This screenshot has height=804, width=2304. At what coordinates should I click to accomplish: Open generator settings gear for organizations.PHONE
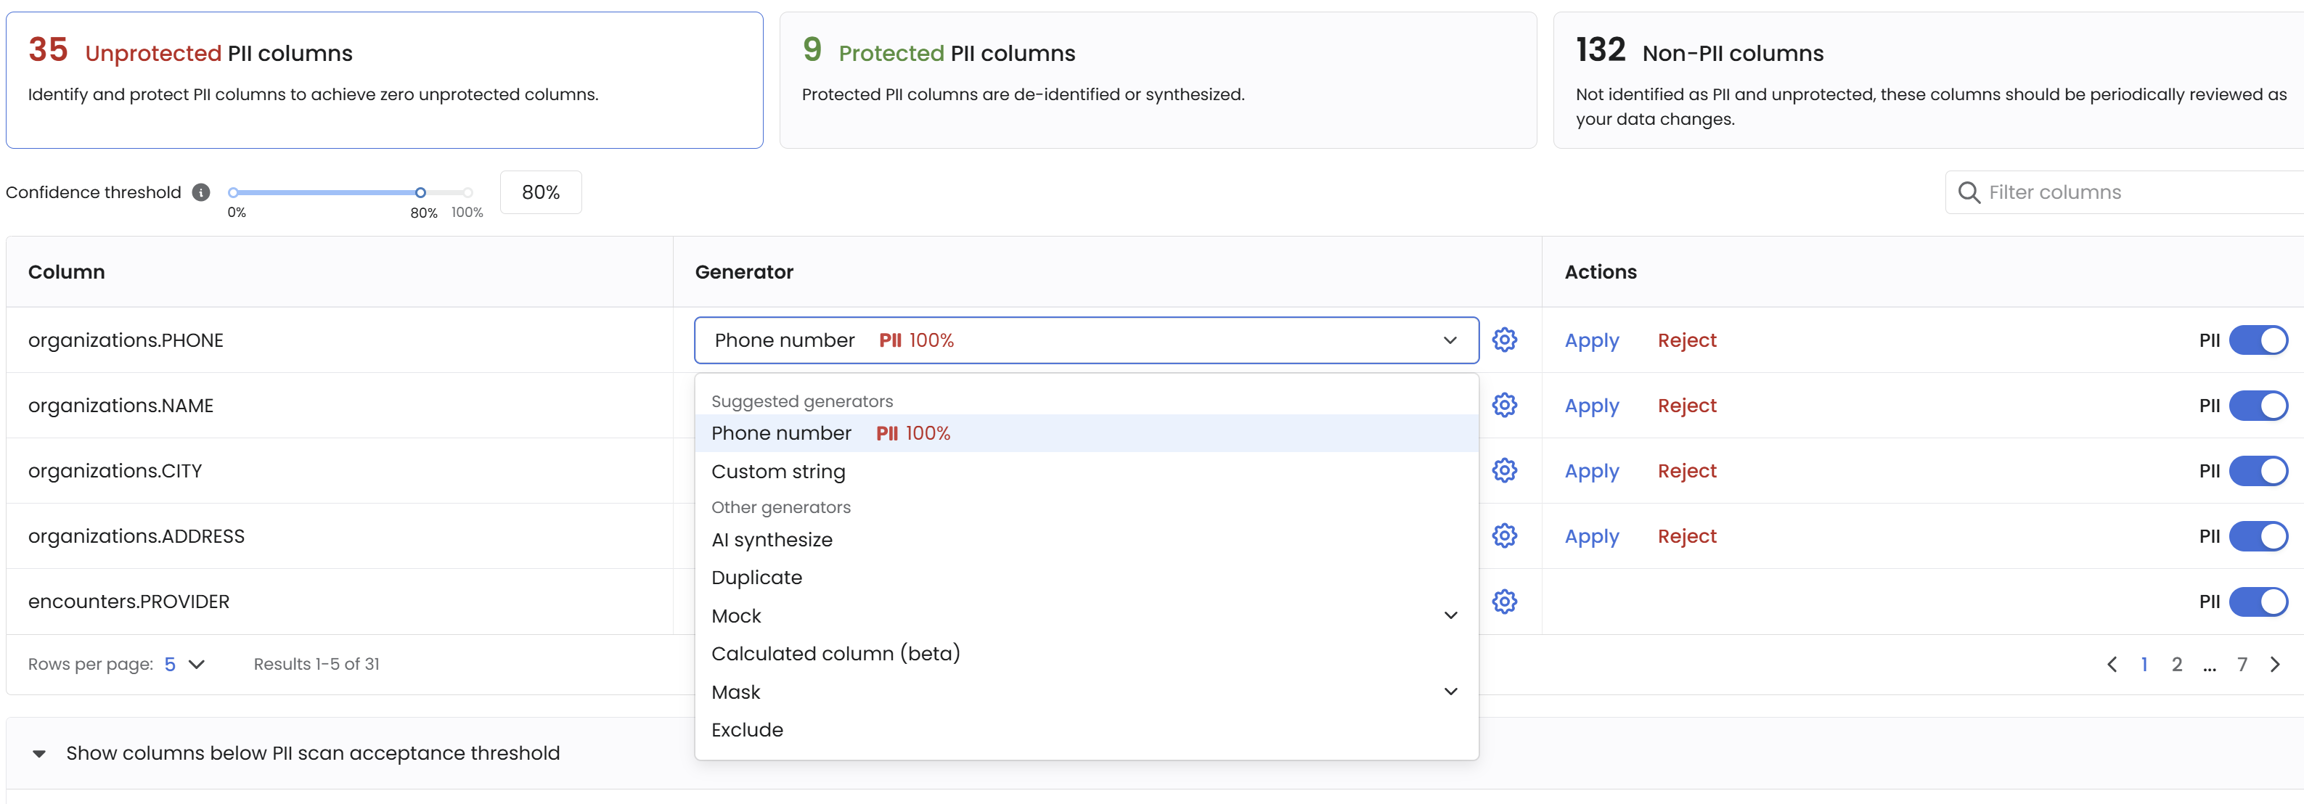click(x=1504, y=340)
